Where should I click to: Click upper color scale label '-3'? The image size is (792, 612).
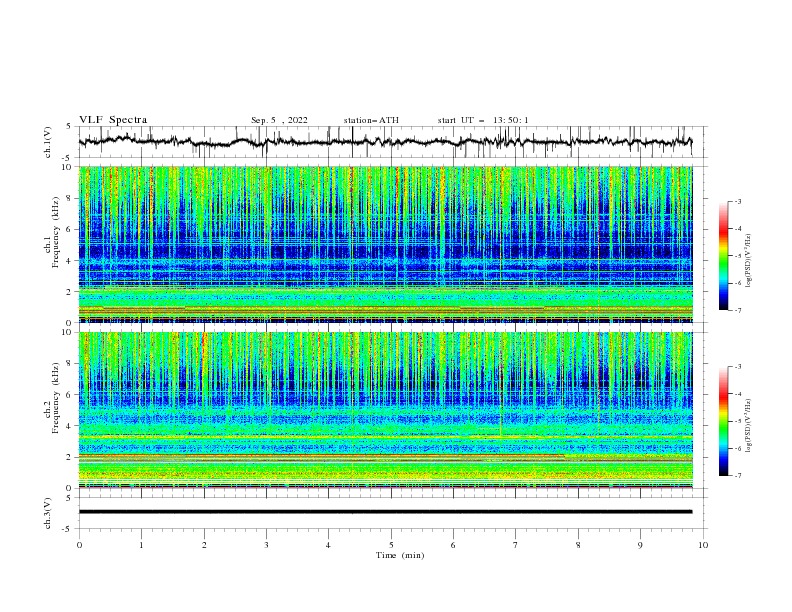(x=737, y=201)
